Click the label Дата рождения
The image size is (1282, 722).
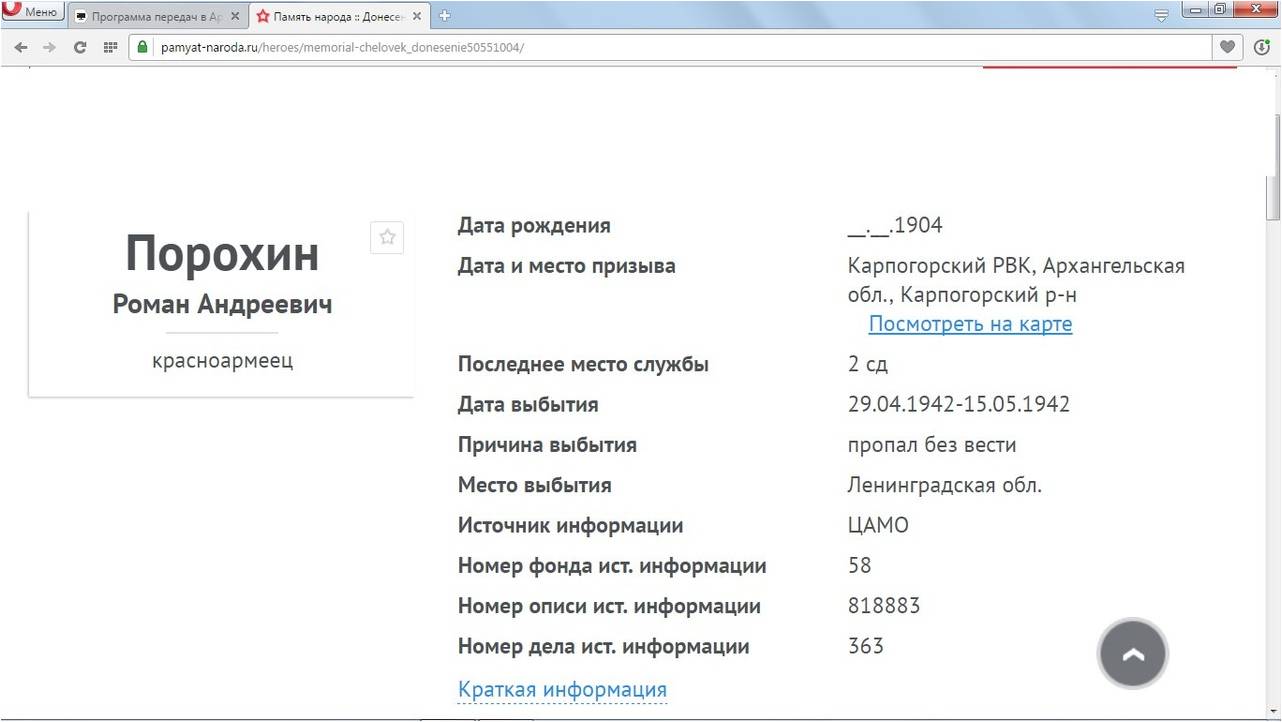[534, 226]
